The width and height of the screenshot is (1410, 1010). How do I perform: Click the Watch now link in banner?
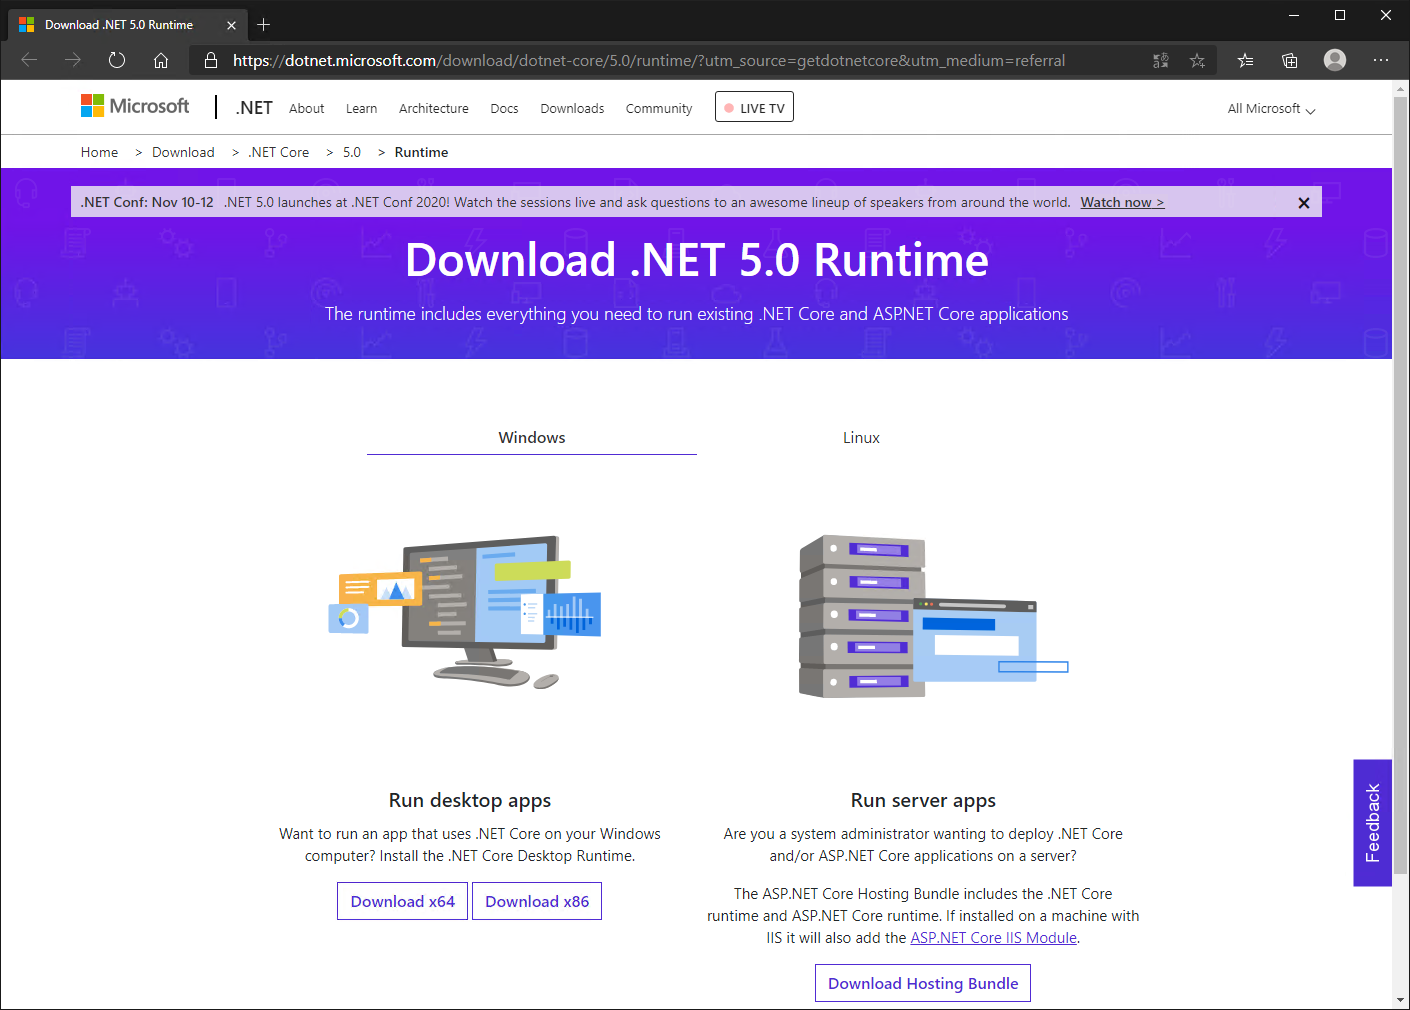(1122, 202)
